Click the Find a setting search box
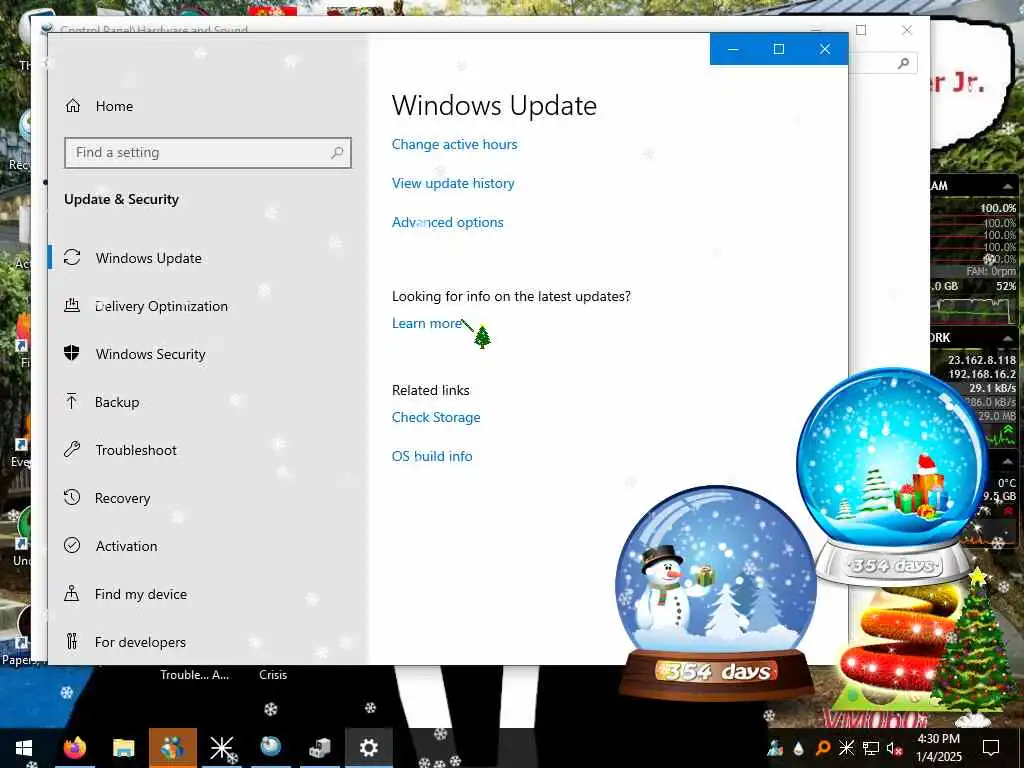The width and height of the screenshot is (1024, 768). [208, 153]
